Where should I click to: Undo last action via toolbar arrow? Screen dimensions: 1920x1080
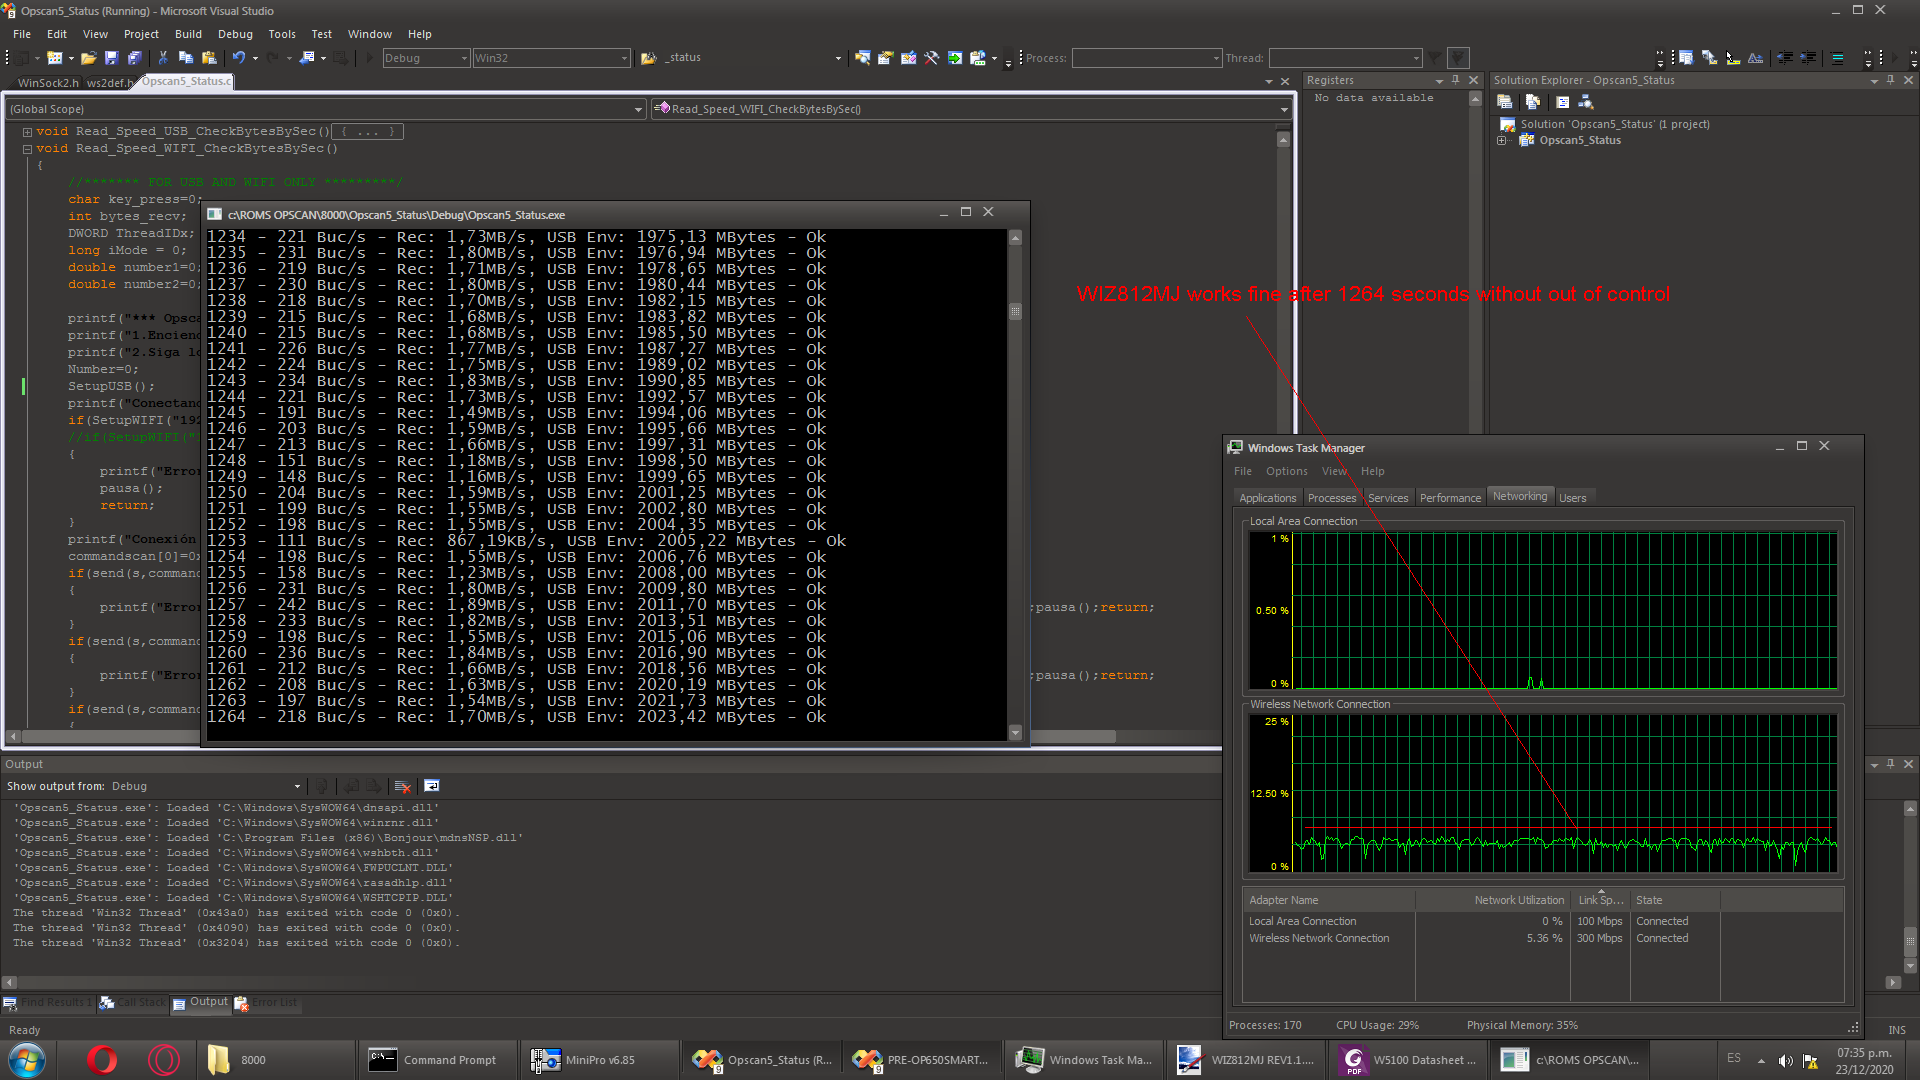click(238, 58)
